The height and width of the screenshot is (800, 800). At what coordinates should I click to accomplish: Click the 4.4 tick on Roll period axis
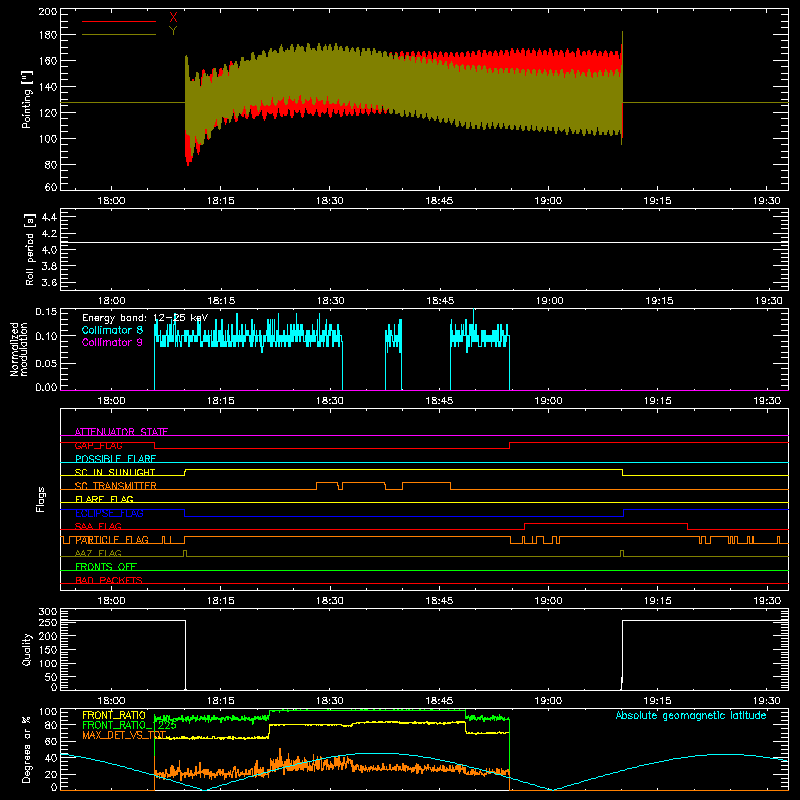(49, 217)
